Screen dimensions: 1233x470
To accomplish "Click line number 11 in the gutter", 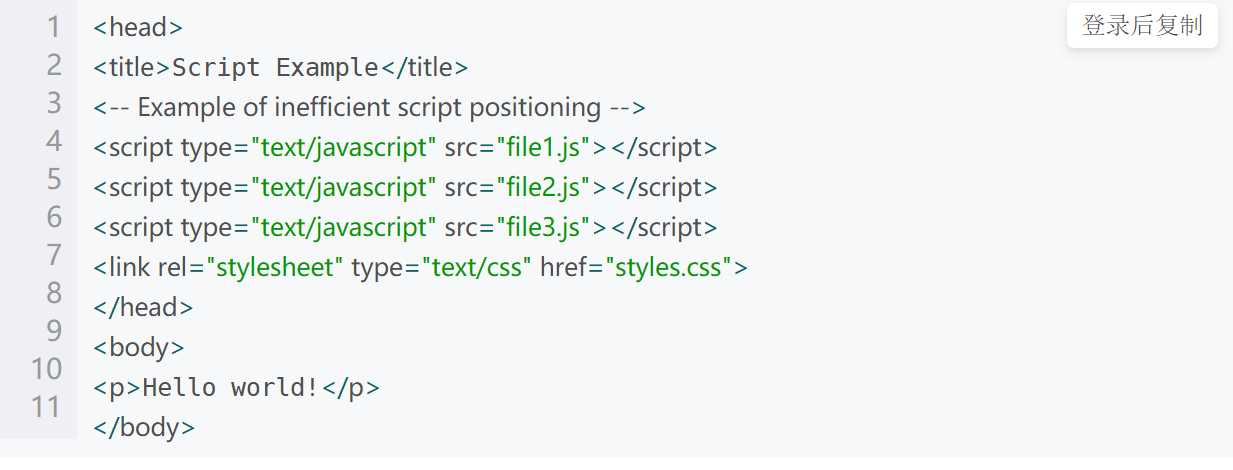I will [47, 407].
